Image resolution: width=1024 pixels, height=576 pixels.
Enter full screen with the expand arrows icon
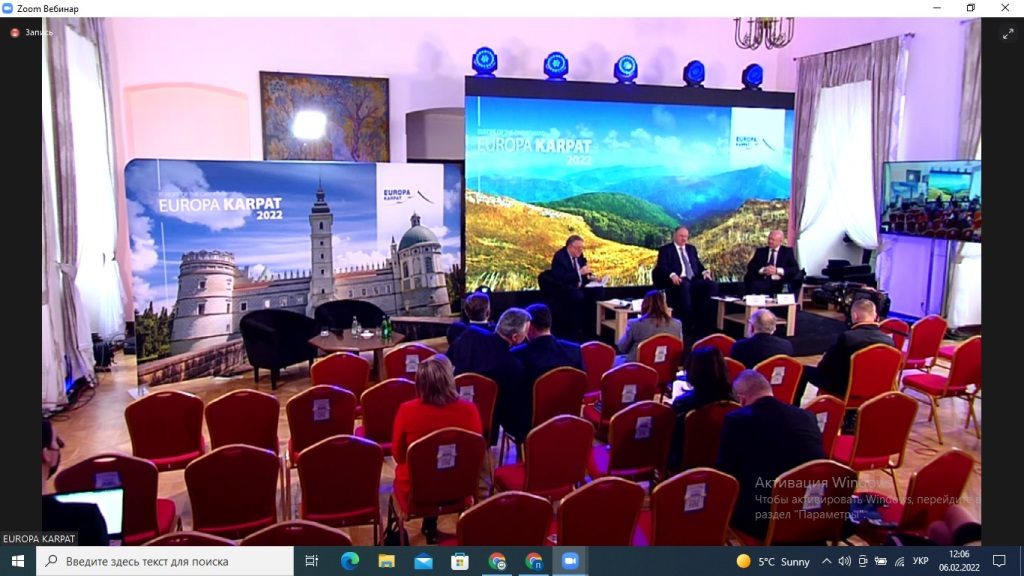[x=1008, y=33]
